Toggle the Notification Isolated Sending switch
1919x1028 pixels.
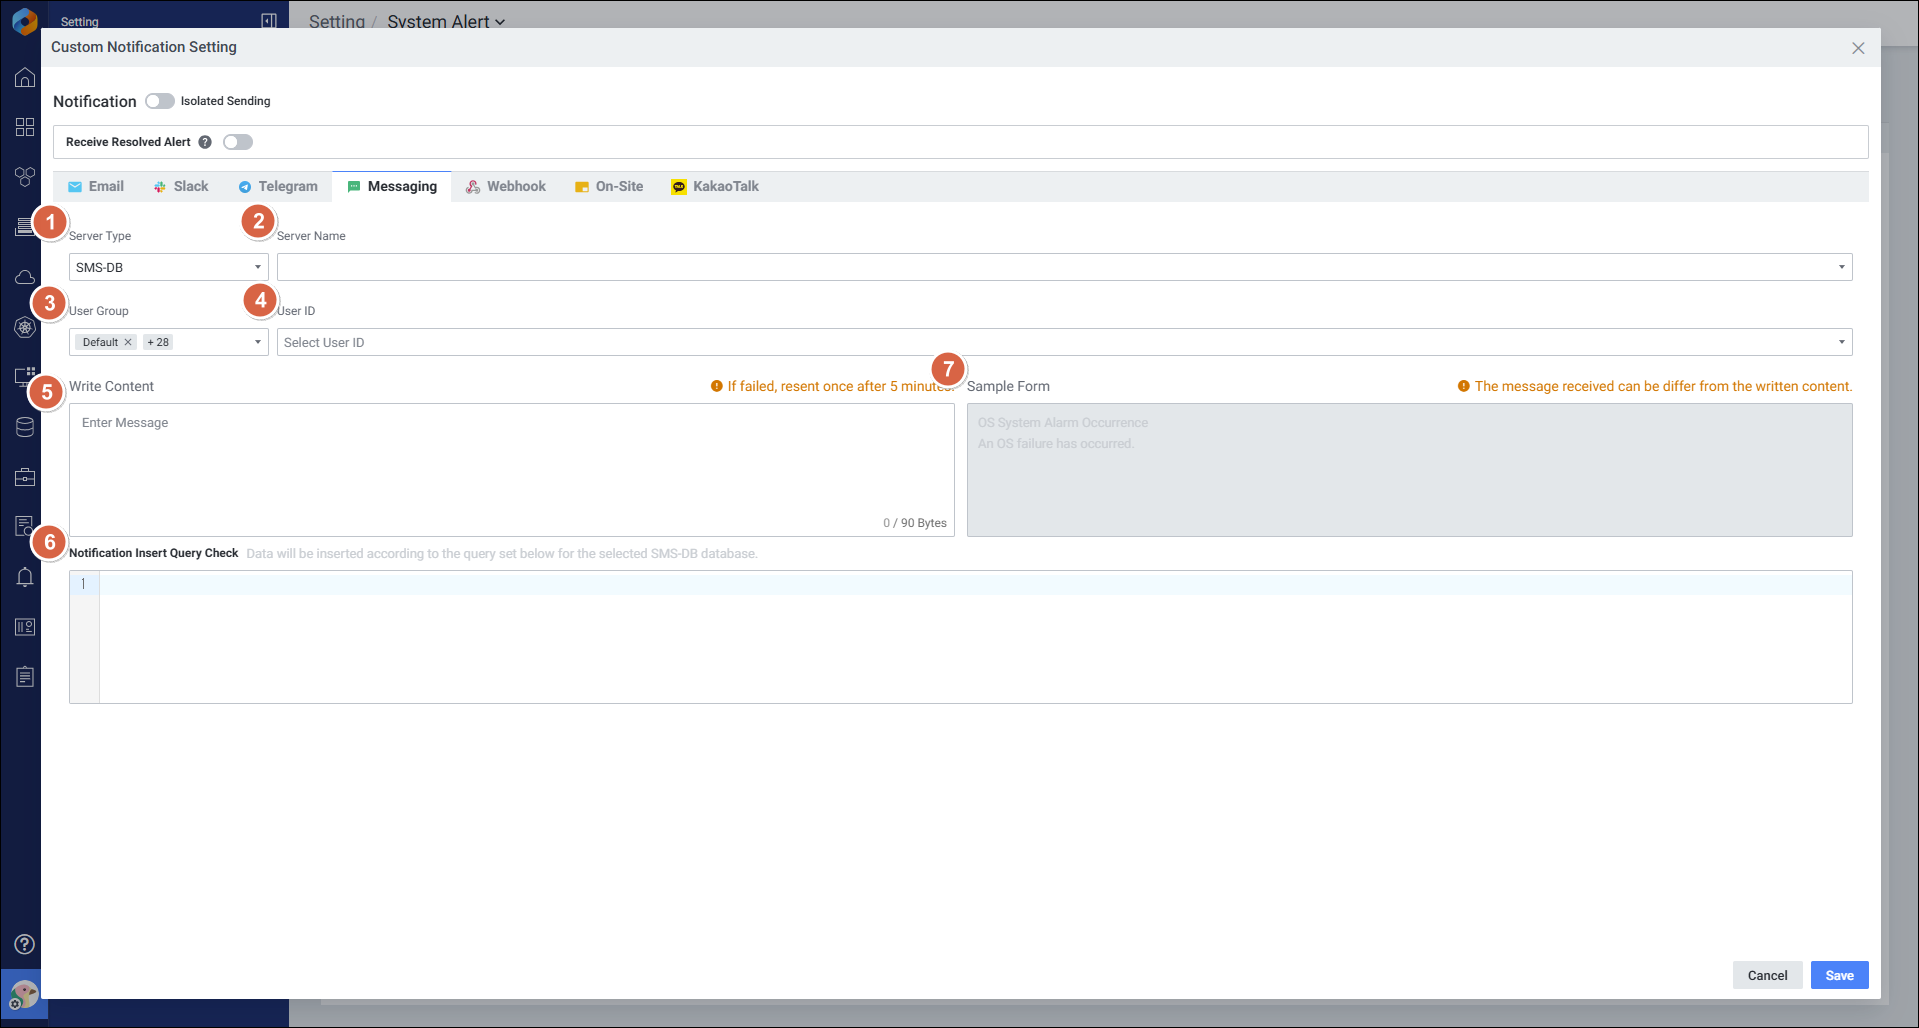click(159, 101)
